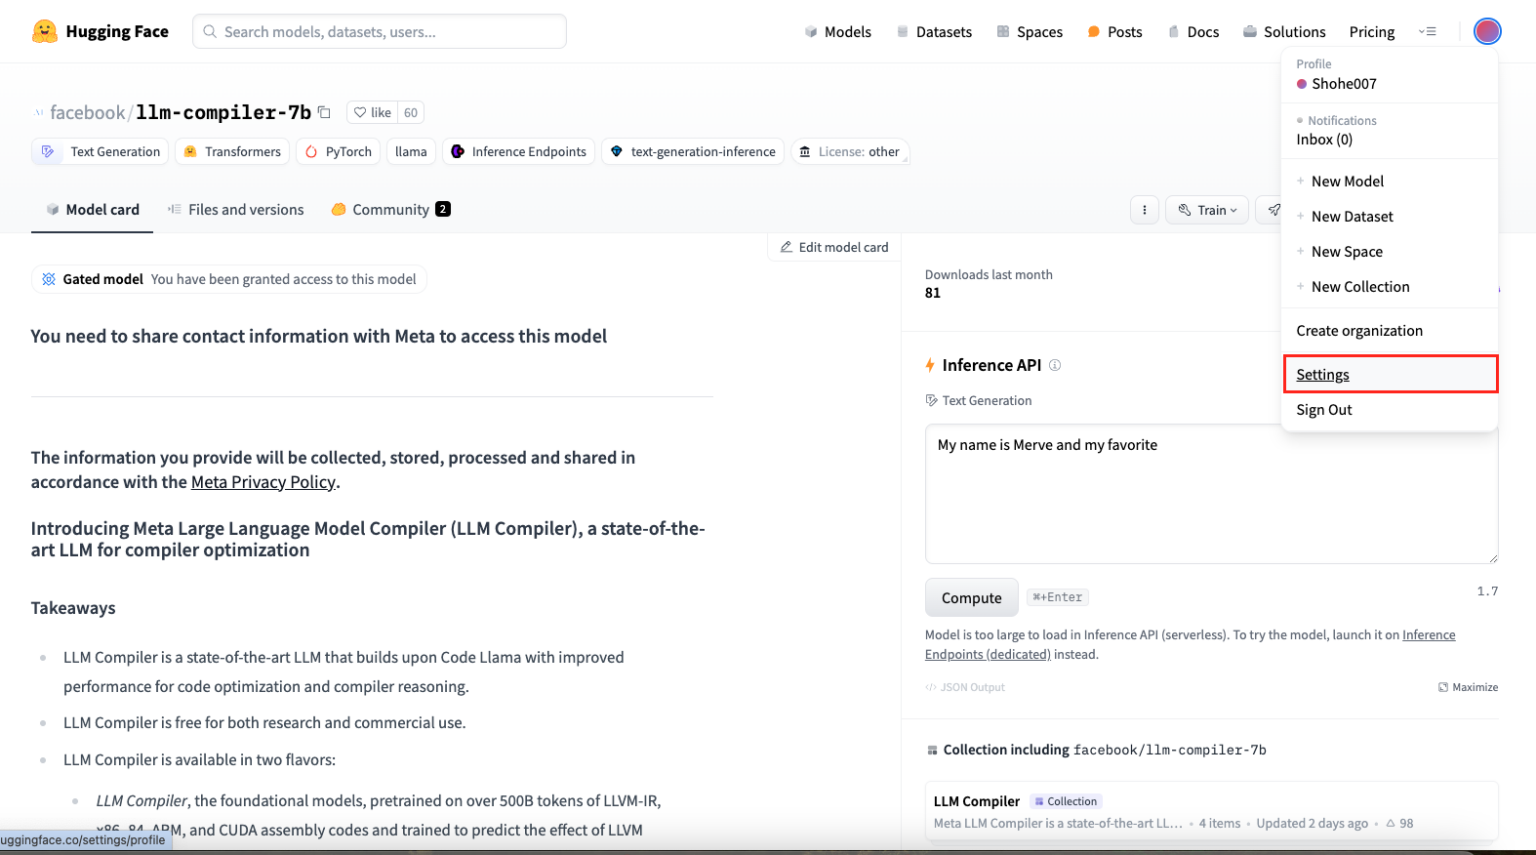Screen dimensions: 1536x855
Task: Switch to the Files and versions tab
Action: (245, 209)
